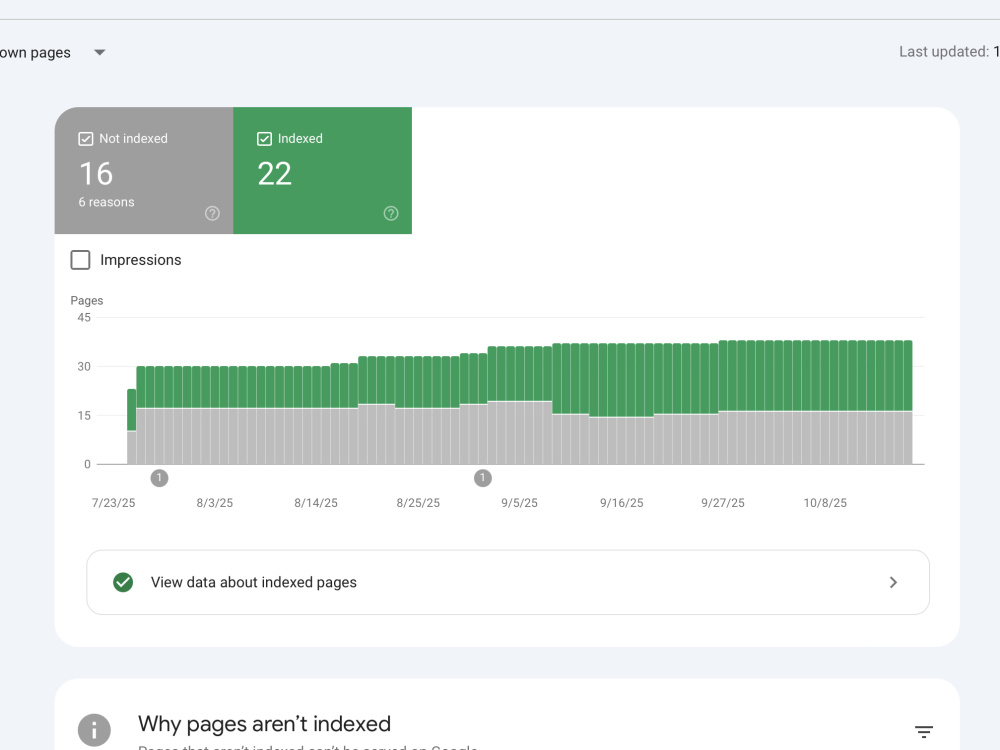Click green checkmark icon in indexed pages row
This screenshot has height=750, width=1000.
(x=123, y=582)
